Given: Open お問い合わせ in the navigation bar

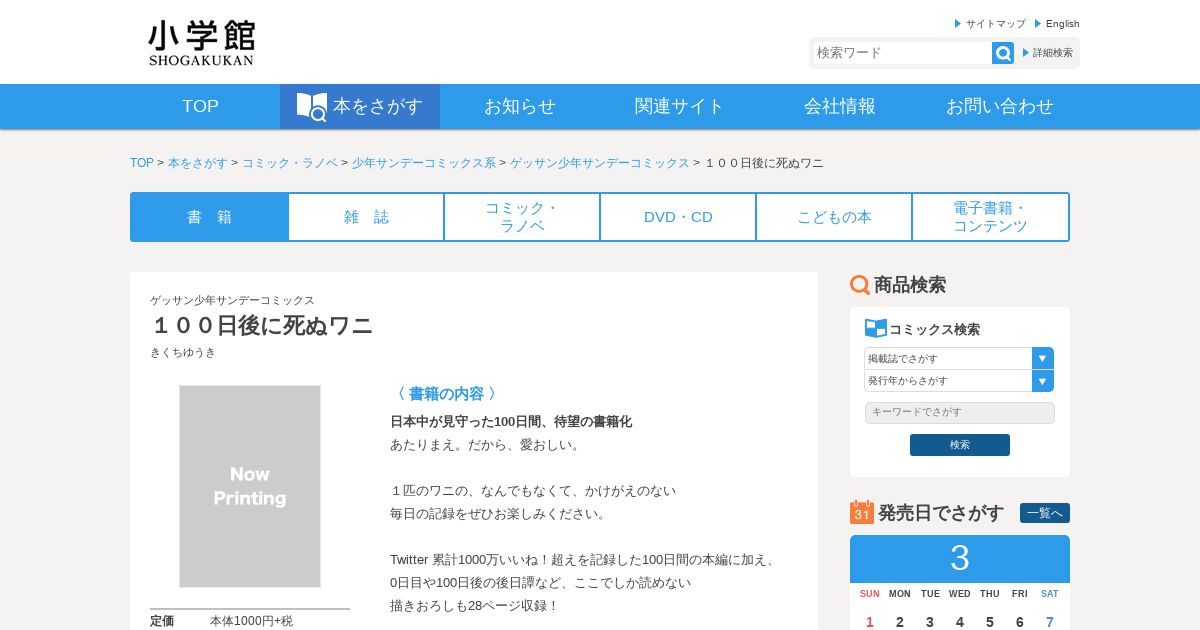Looking at the screenshot, I should [x=1000, y=106].
